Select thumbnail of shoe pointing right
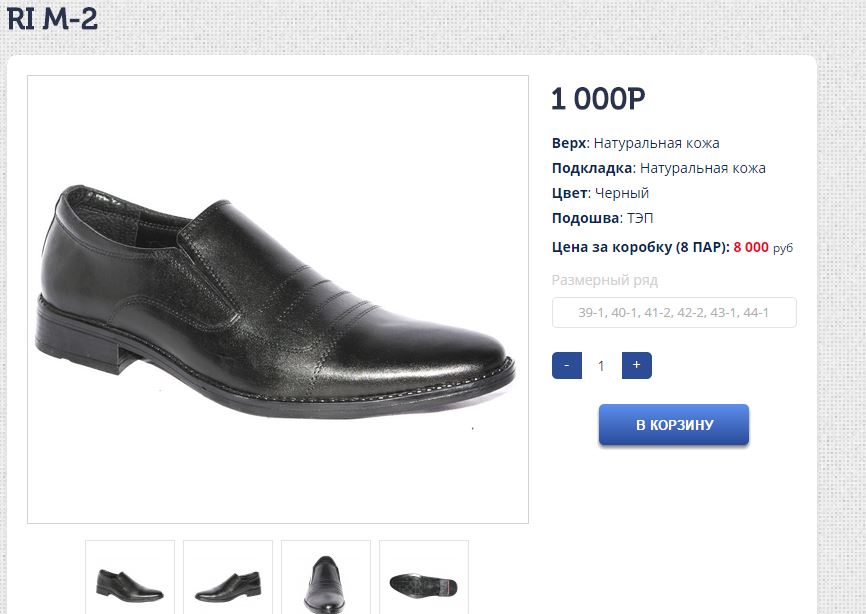The width and height of the screenshot is (866, 614). click(x=130, y=581)
